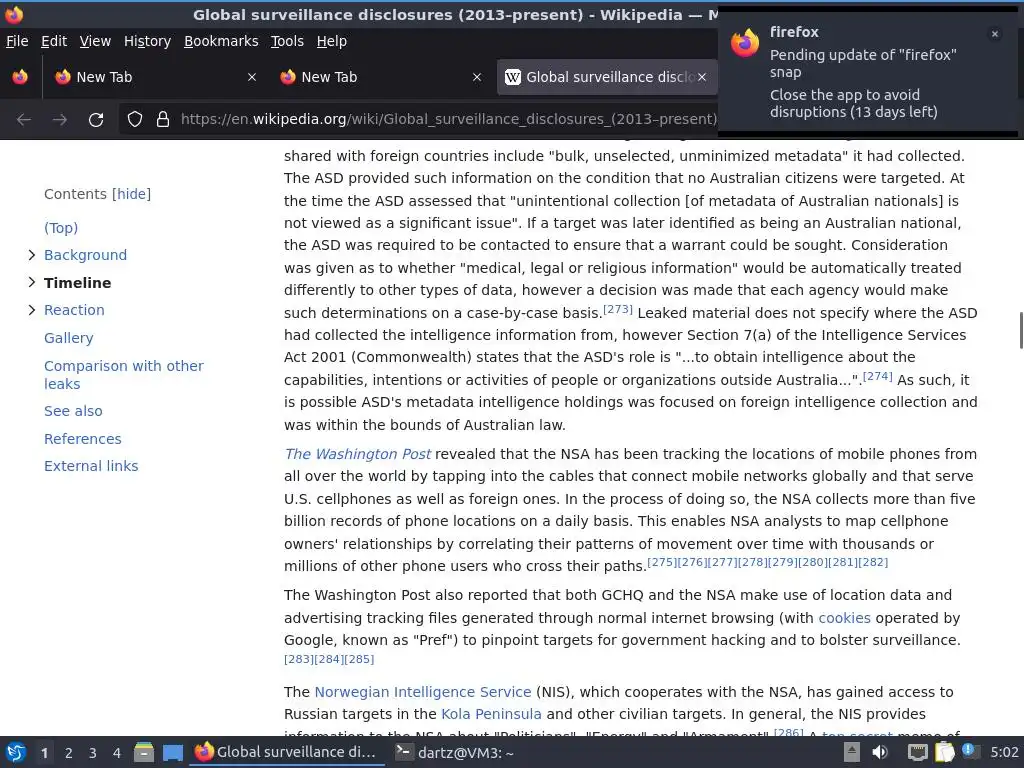This screenshot has width=1024, height=768.
Task: Jump to References section
Action: [82, 439]
